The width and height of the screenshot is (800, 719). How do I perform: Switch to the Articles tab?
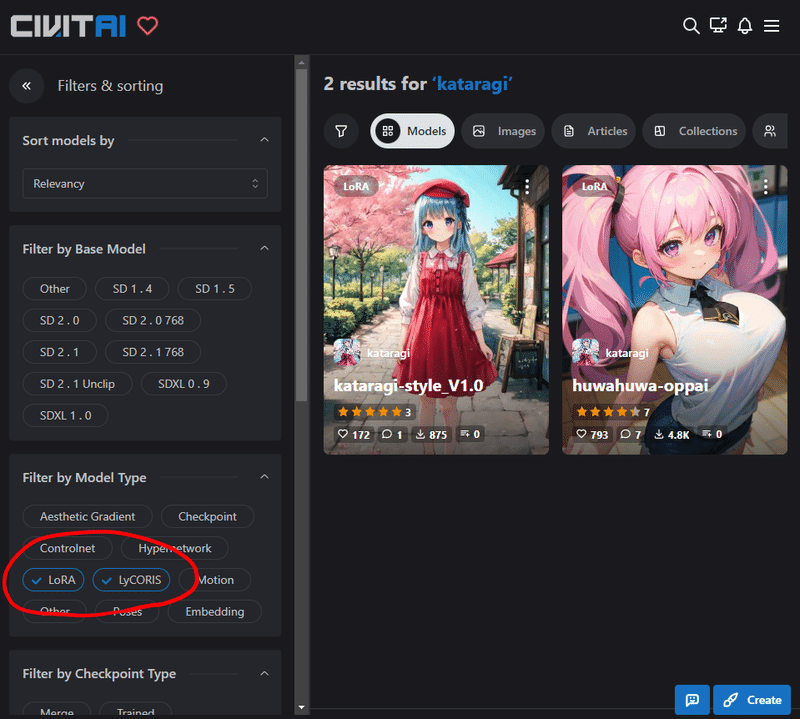coord(593,131)
